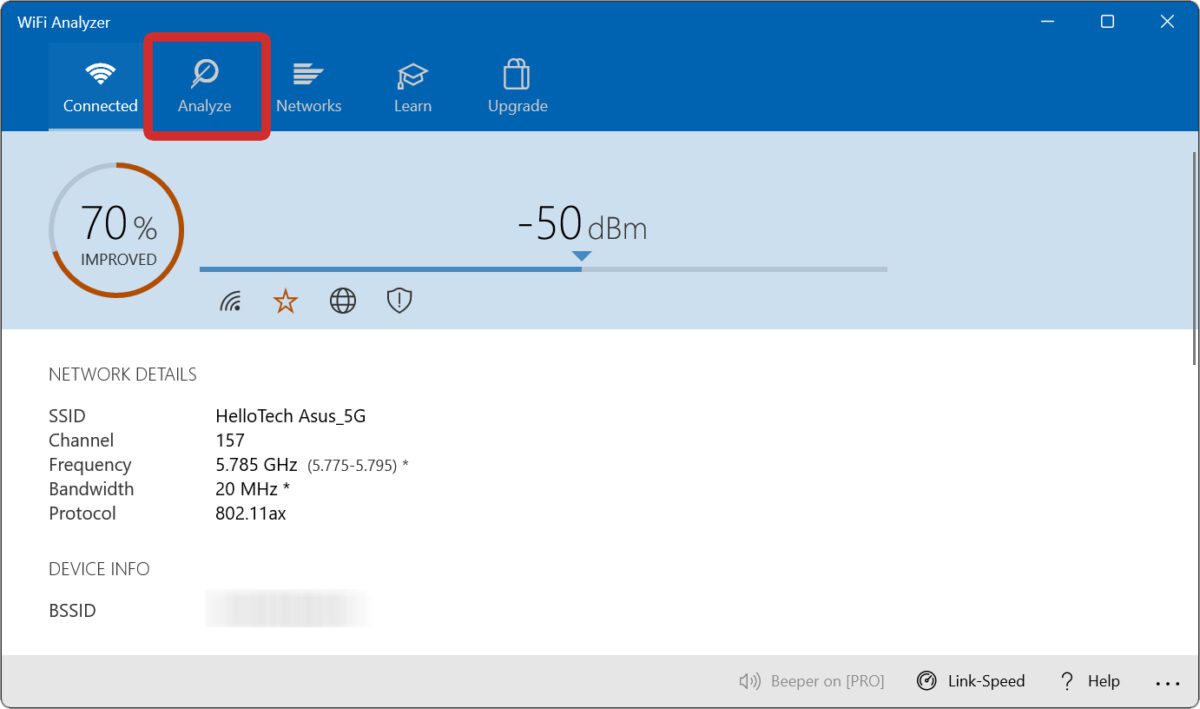The image size is (1200, 709).
Task: Click the vertical scrollbar on the right
Action: tap(1194, 260)
